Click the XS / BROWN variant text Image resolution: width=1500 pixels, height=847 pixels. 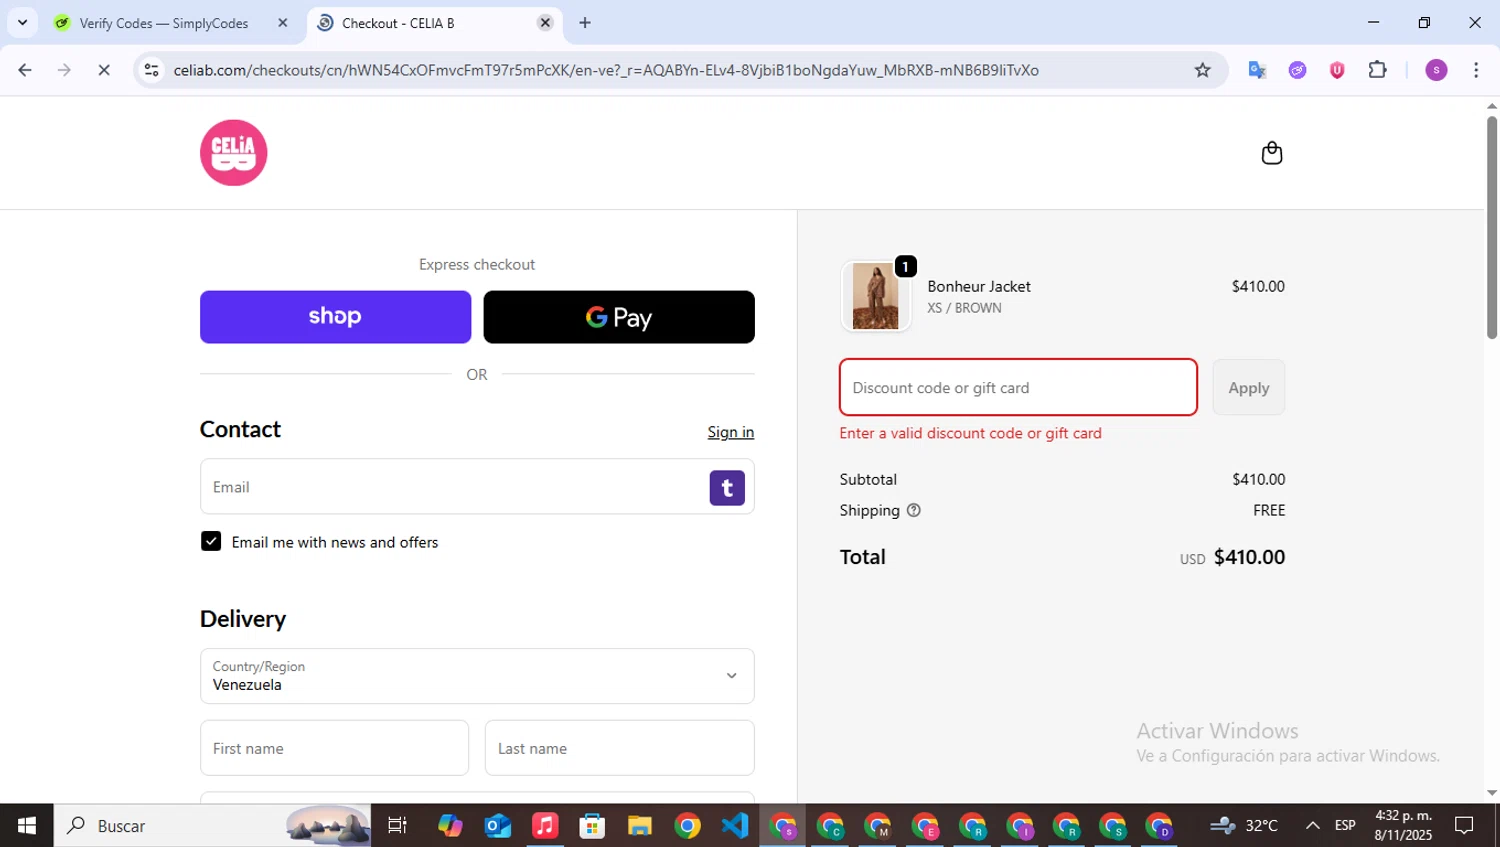(x=964, y=308)
